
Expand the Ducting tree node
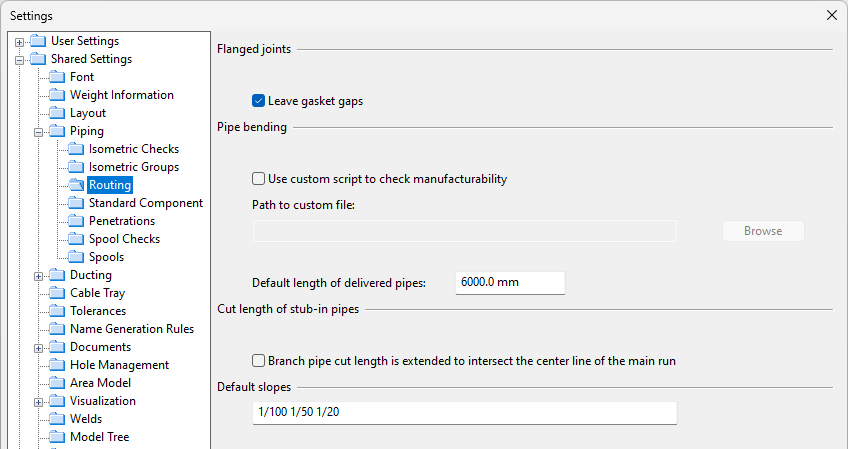click(39, 275)
